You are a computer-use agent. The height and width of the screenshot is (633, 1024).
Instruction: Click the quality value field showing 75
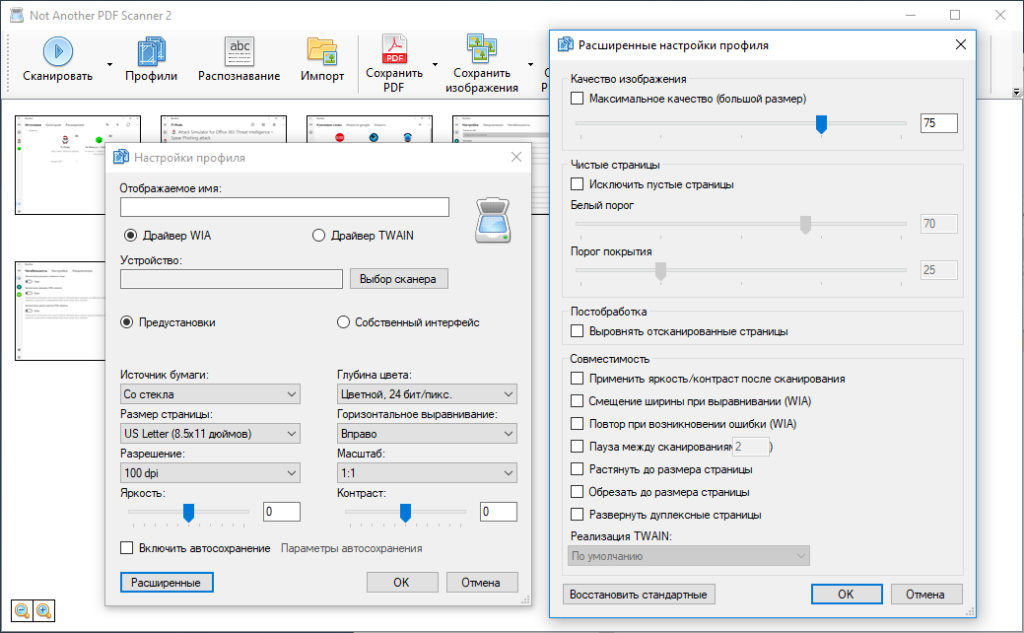click(939, 123)
